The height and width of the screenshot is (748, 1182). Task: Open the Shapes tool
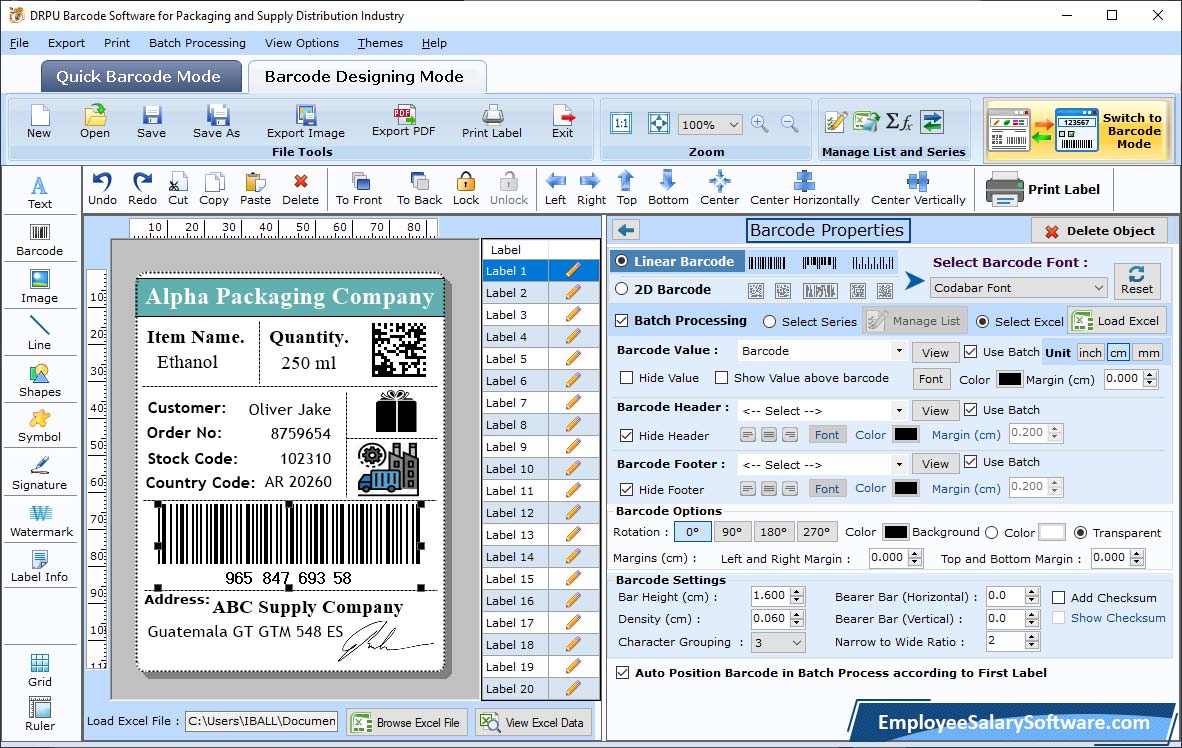39,381
